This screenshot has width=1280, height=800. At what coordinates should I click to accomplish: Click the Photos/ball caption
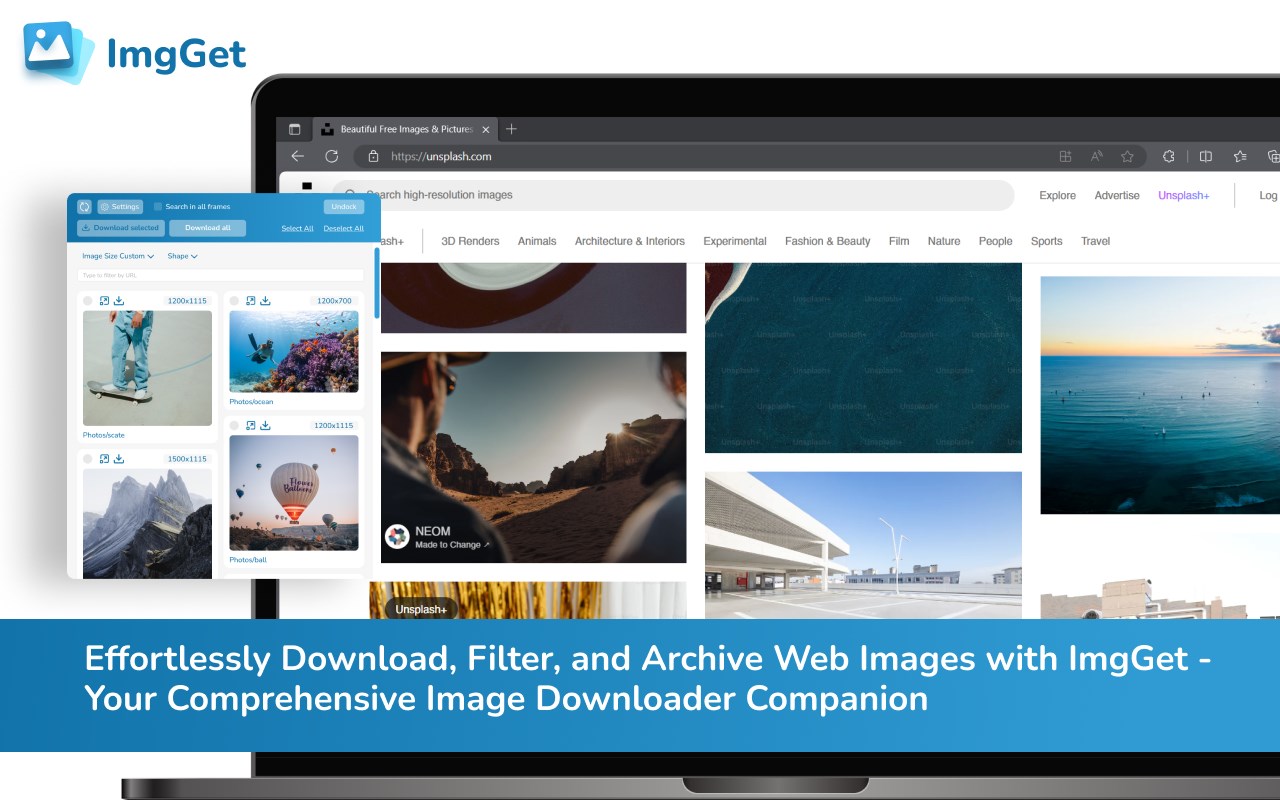tap(248, 560)
